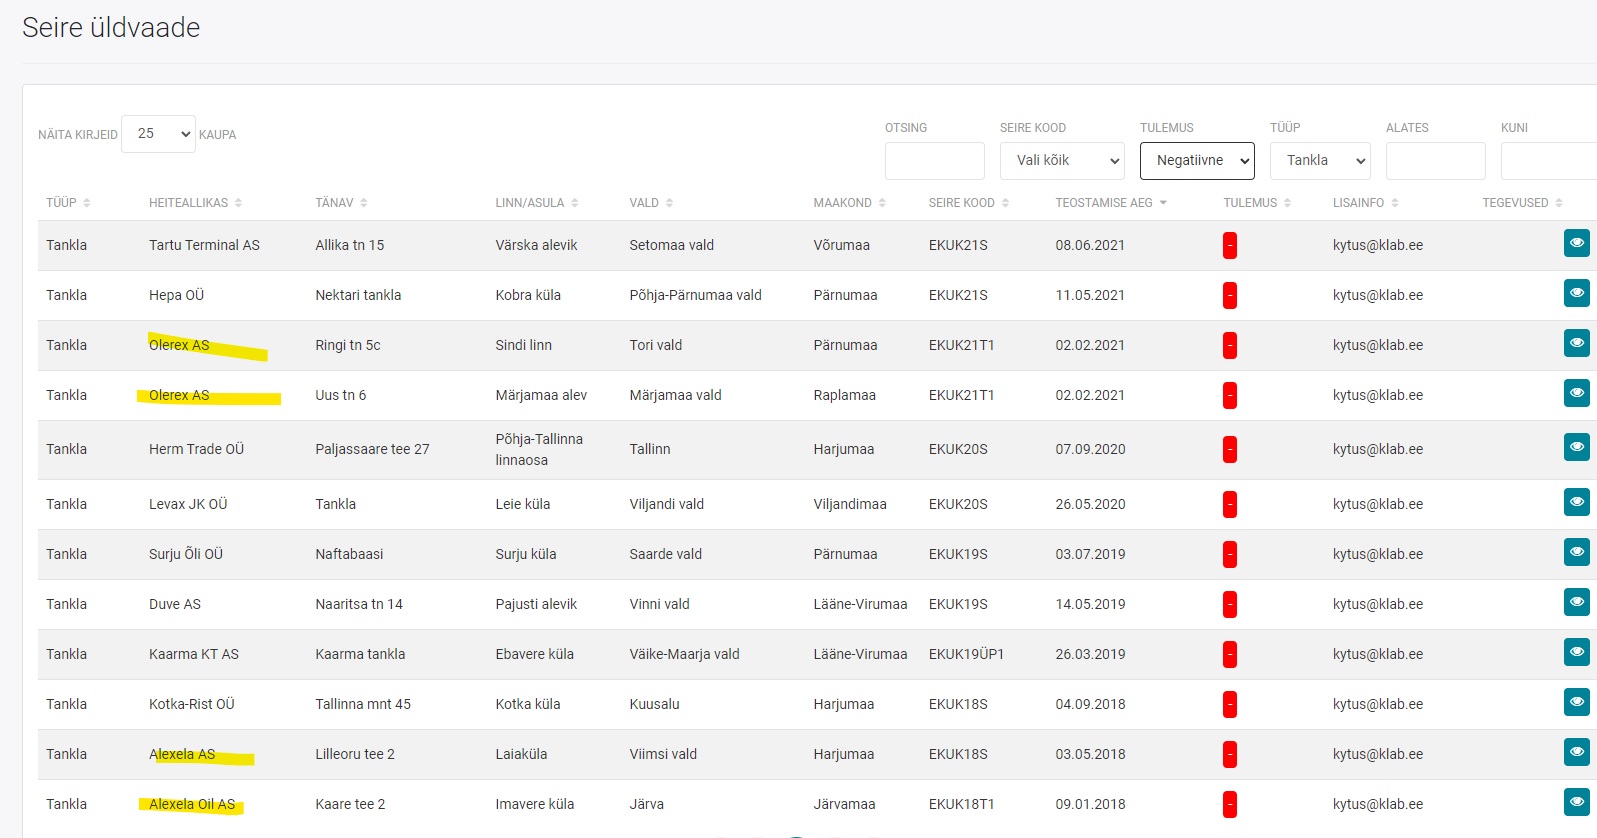
Task: Select the Imavere küla cell
Action: 535,804
